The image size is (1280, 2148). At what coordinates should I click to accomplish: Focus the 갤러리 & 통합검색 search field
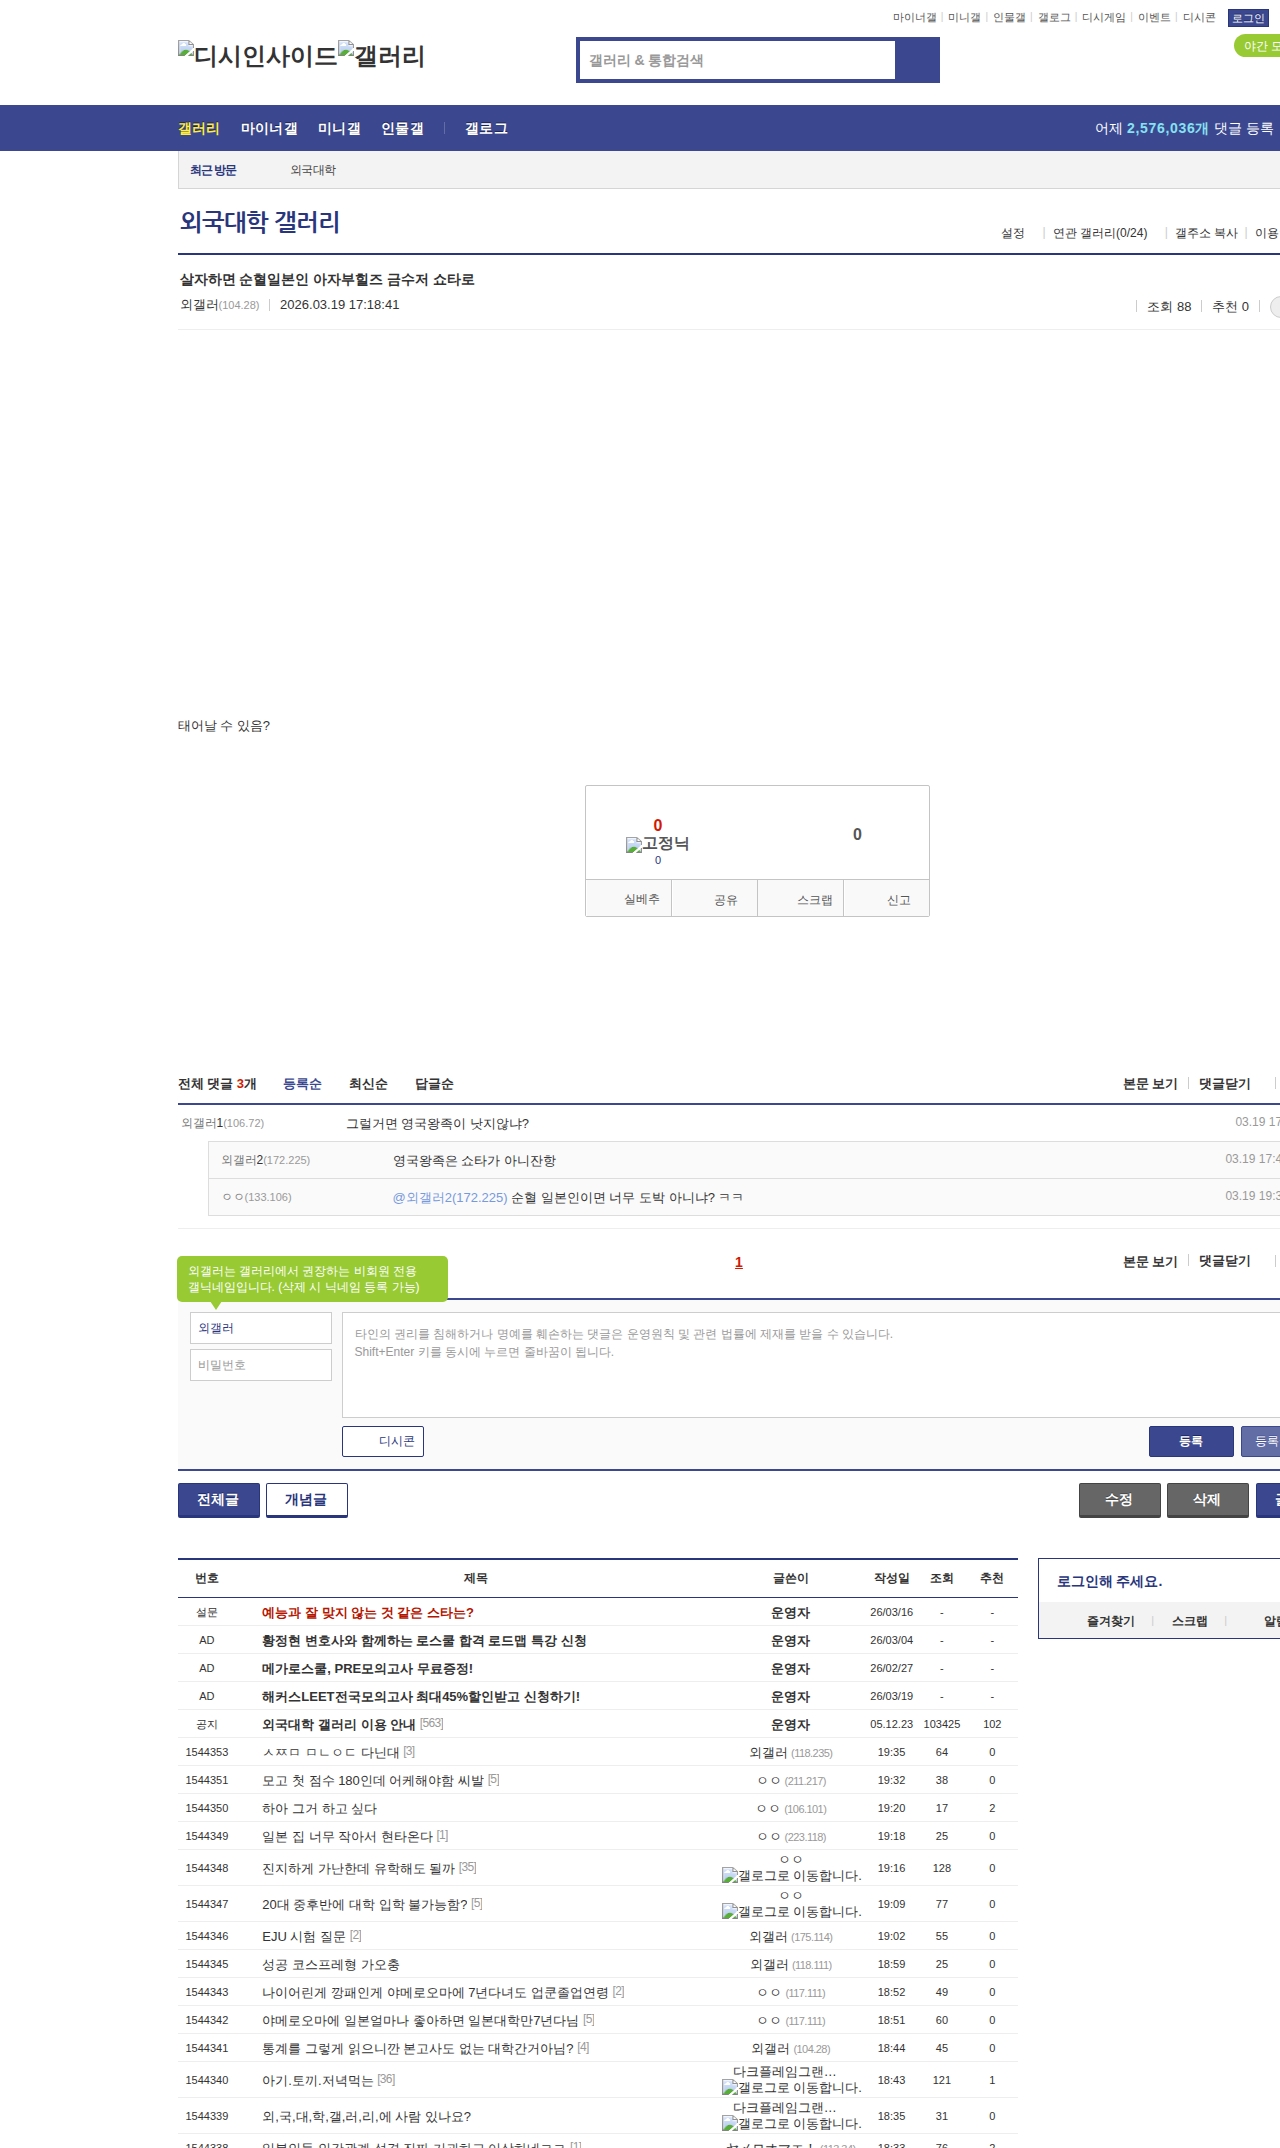[x=737, y=60]
